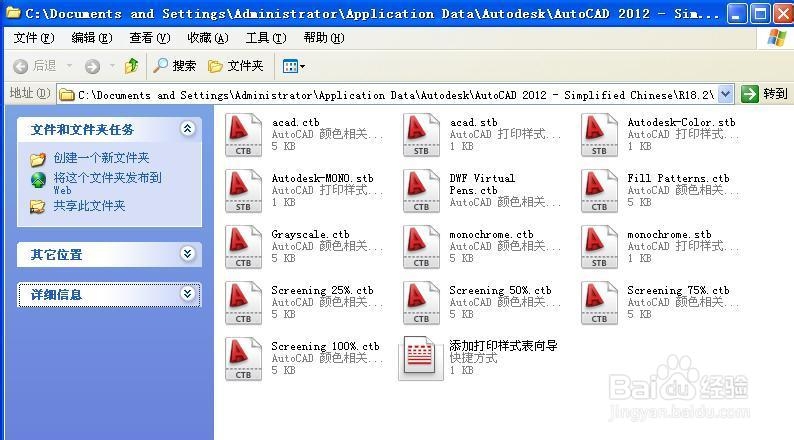Open the 编辑(E) menu

pyautogui.click(x=92, y=38)
